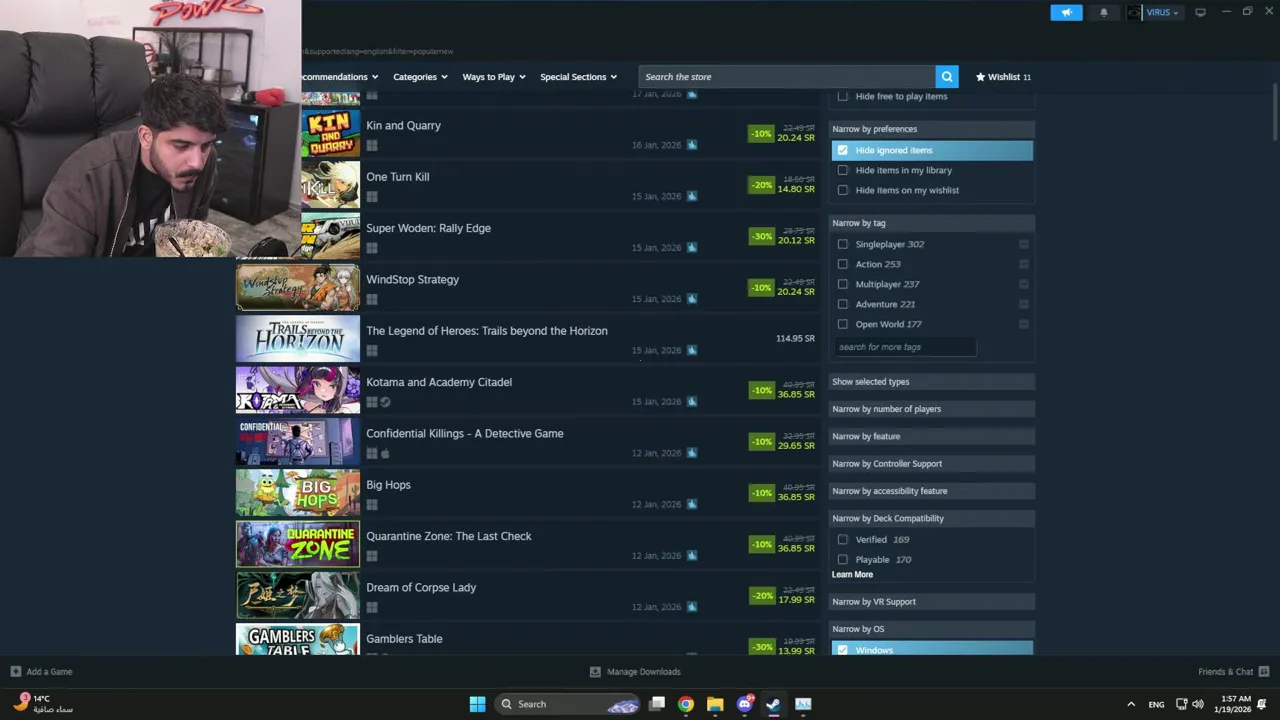Open Steam announcements megaphone icon
Screen dimensions: 1280x720
[x=1066, y=12]
